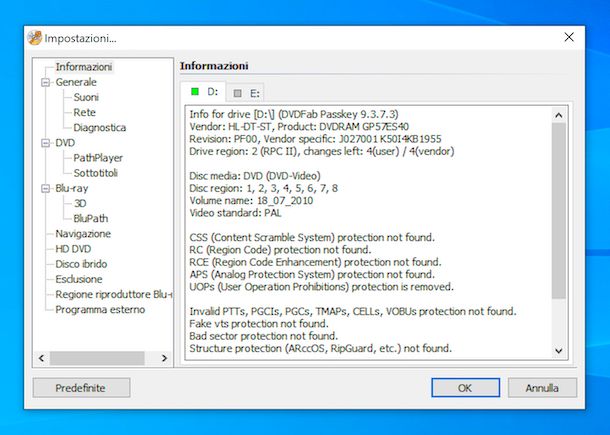Collapse the Blu-ray tree node
The width and height of the screenshot is (610, 435).
coord(46,188)
